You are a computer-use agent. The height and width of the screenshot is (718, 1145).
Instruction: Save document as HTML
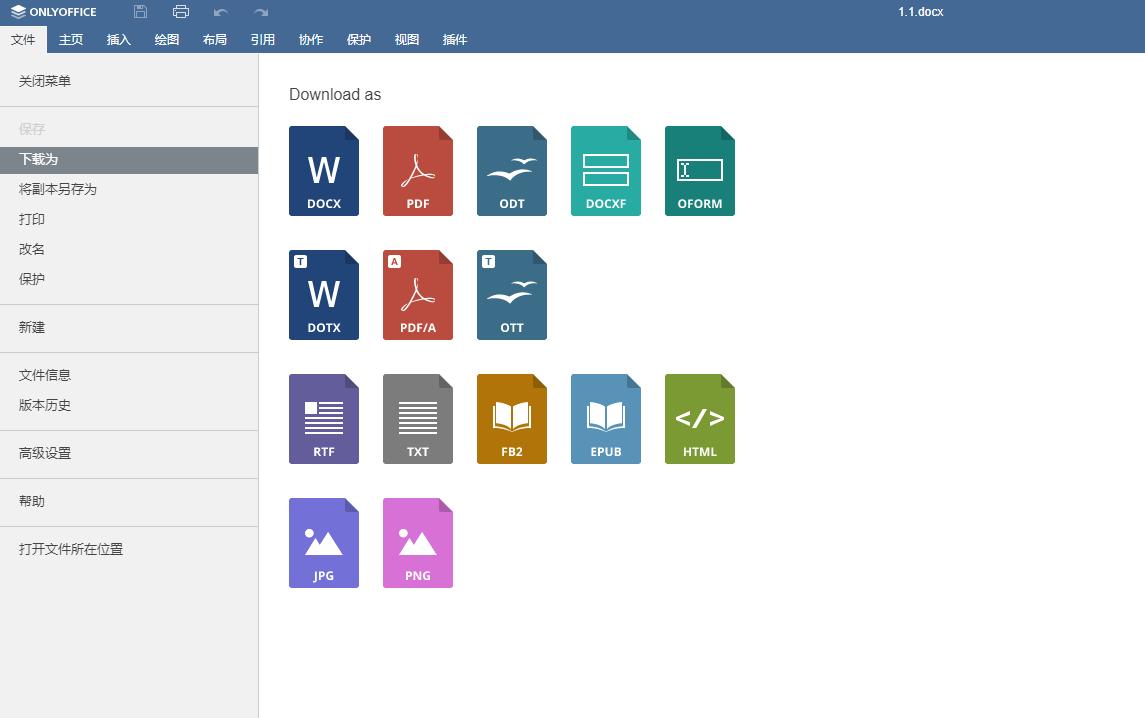[x=699, y=418]
